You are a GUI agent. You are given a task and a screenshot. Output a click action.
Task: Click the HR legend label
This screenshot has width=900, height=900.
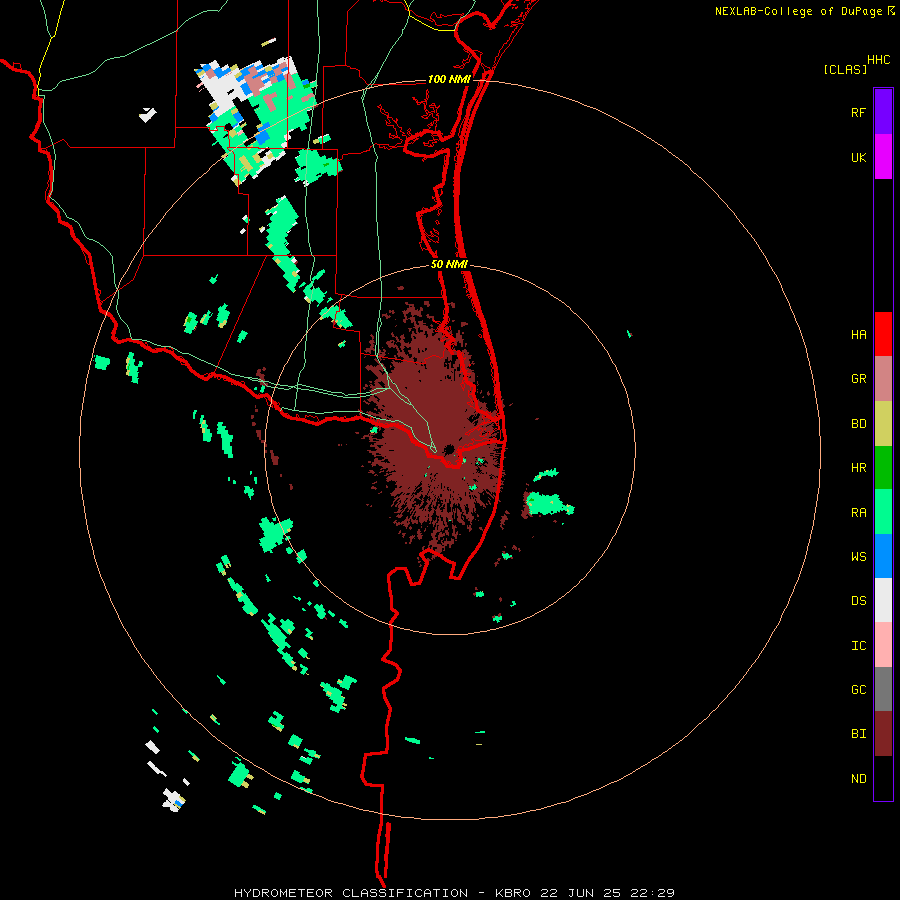(x=858, y=468)
